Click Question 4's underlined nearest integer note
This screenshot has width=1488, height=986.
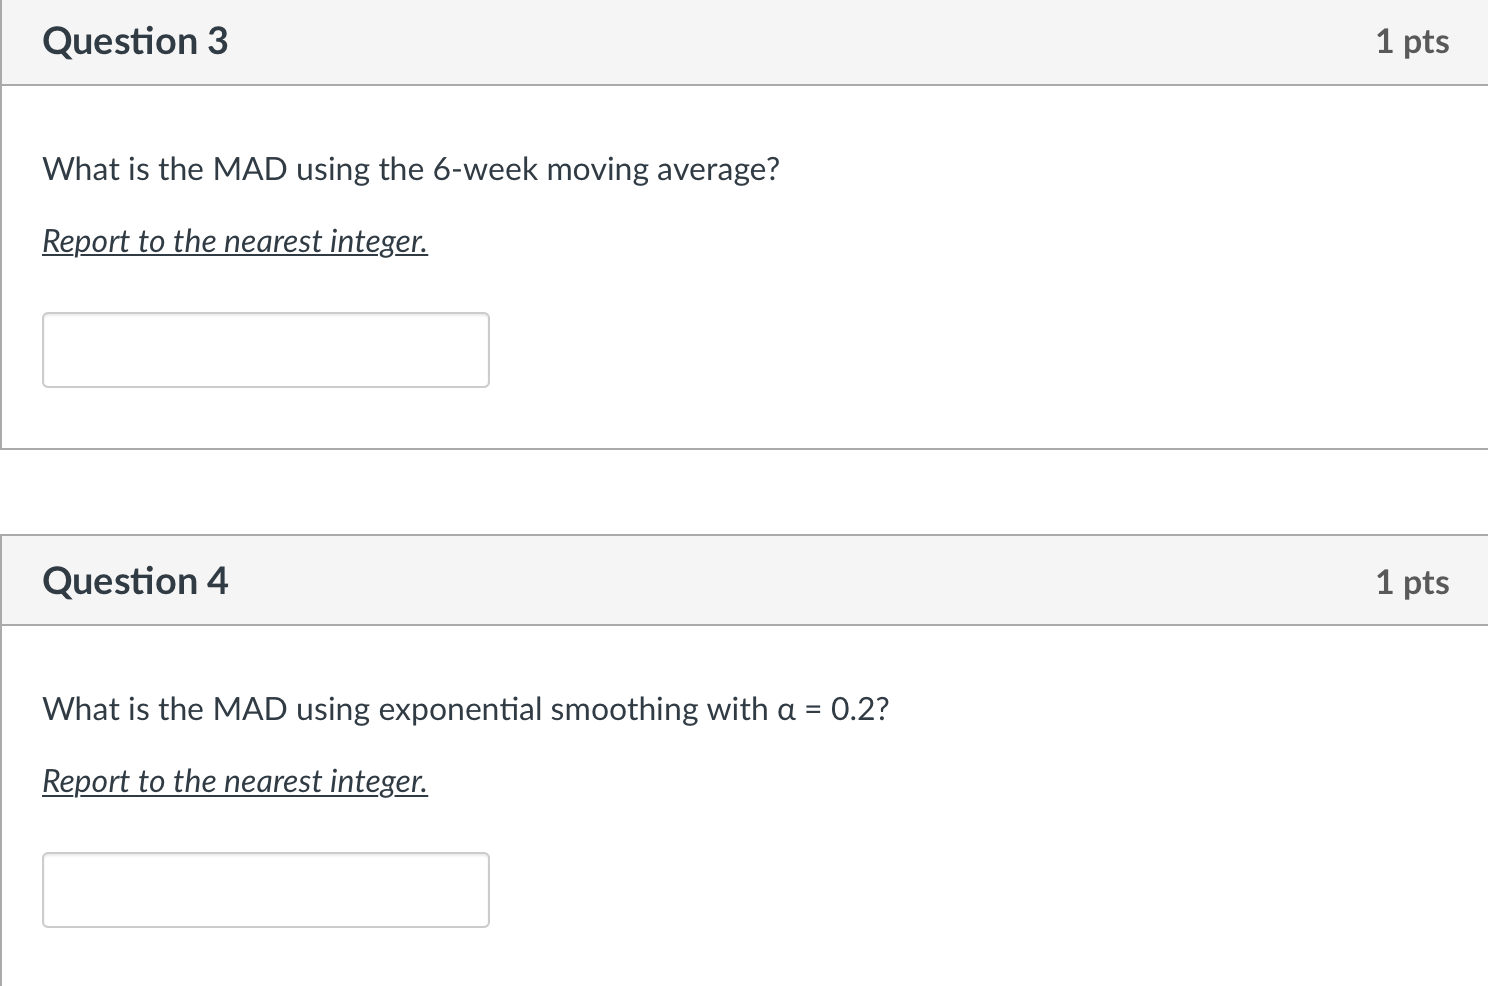click(x=235, y=781)
